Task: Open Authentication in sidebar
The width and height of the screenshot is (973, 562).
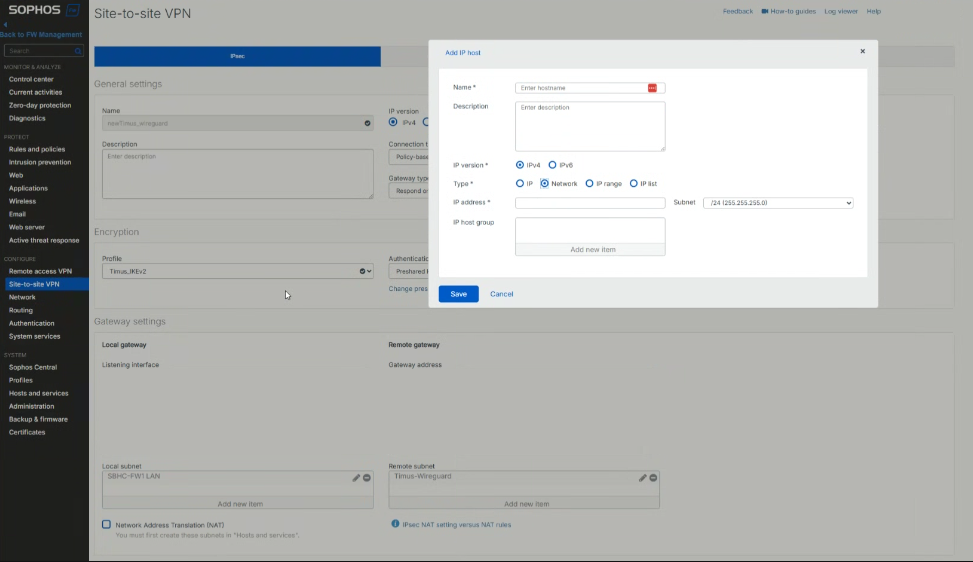Action: tap(31, 323)
